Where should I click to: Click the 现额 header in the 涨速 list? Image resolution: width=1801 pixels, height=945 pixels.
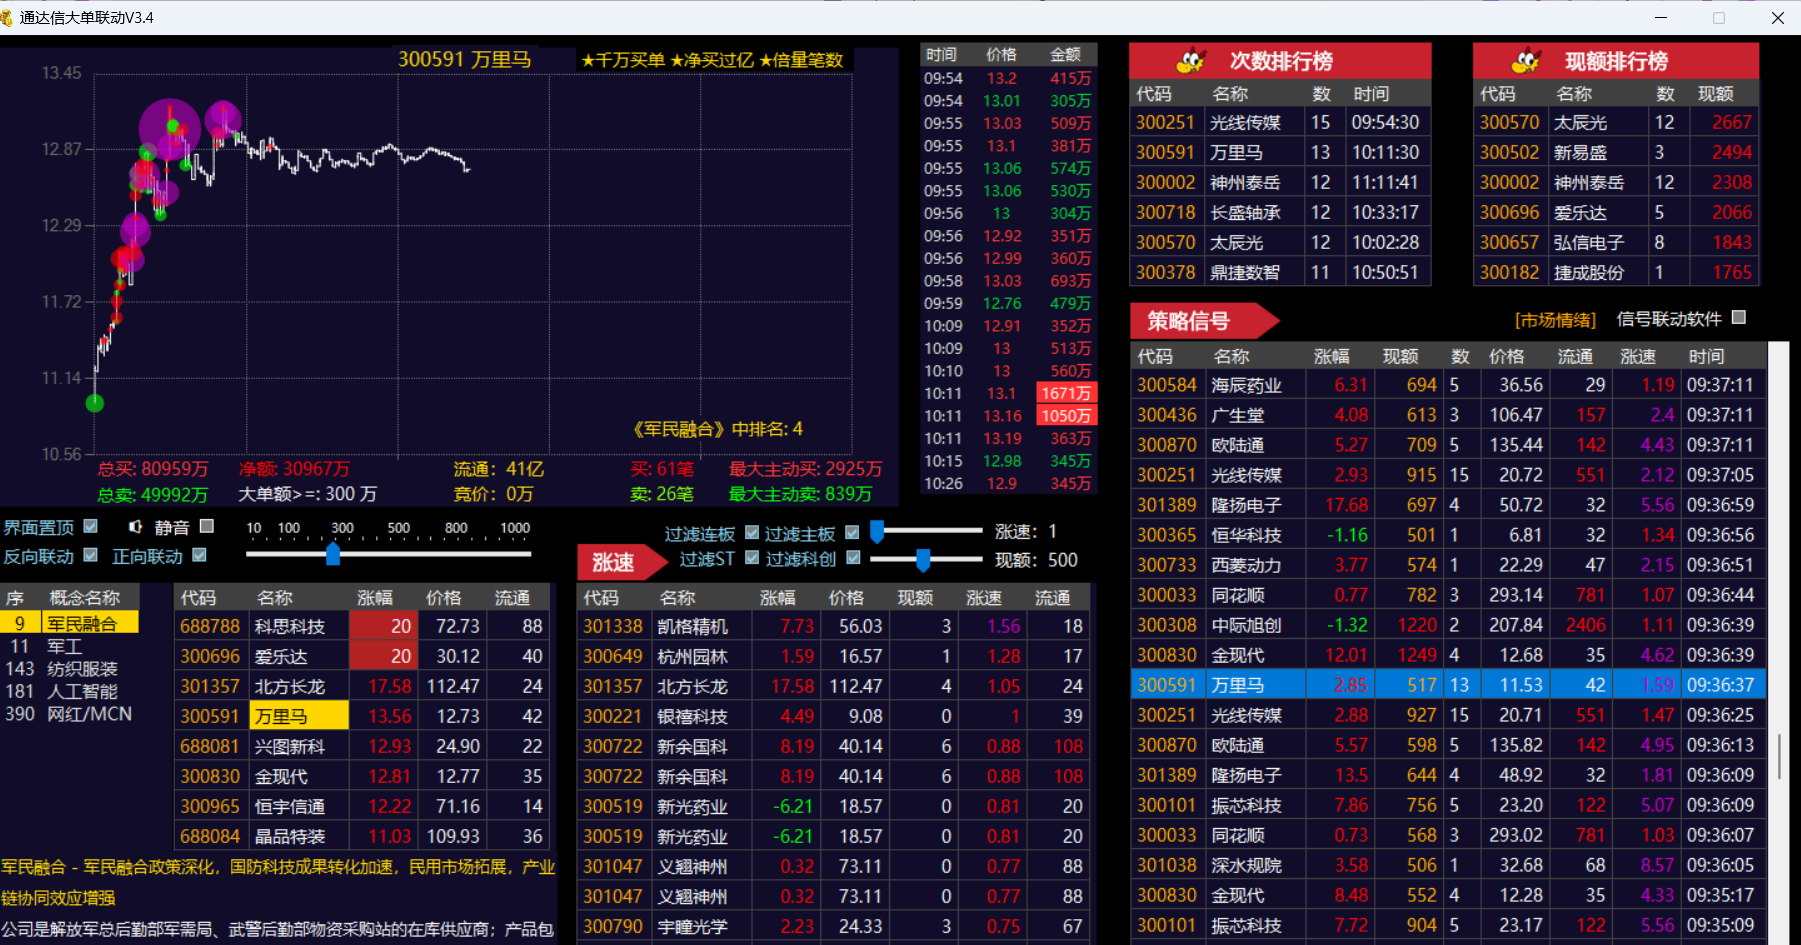pyautogui.click(x=915, y=598)
